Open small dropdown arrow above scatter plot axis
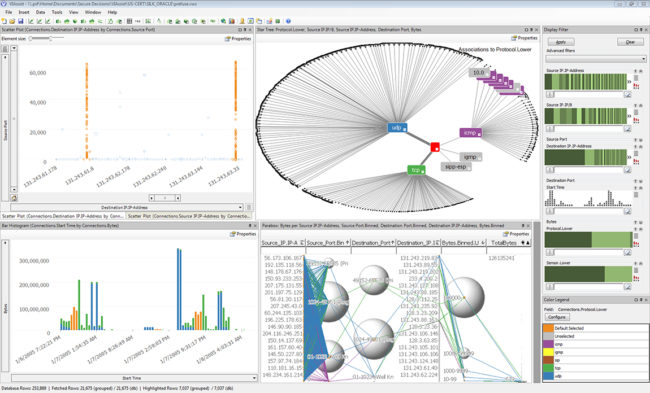This screenshot has height=393, width=650. pyautogui.click(x=14, y=49)
